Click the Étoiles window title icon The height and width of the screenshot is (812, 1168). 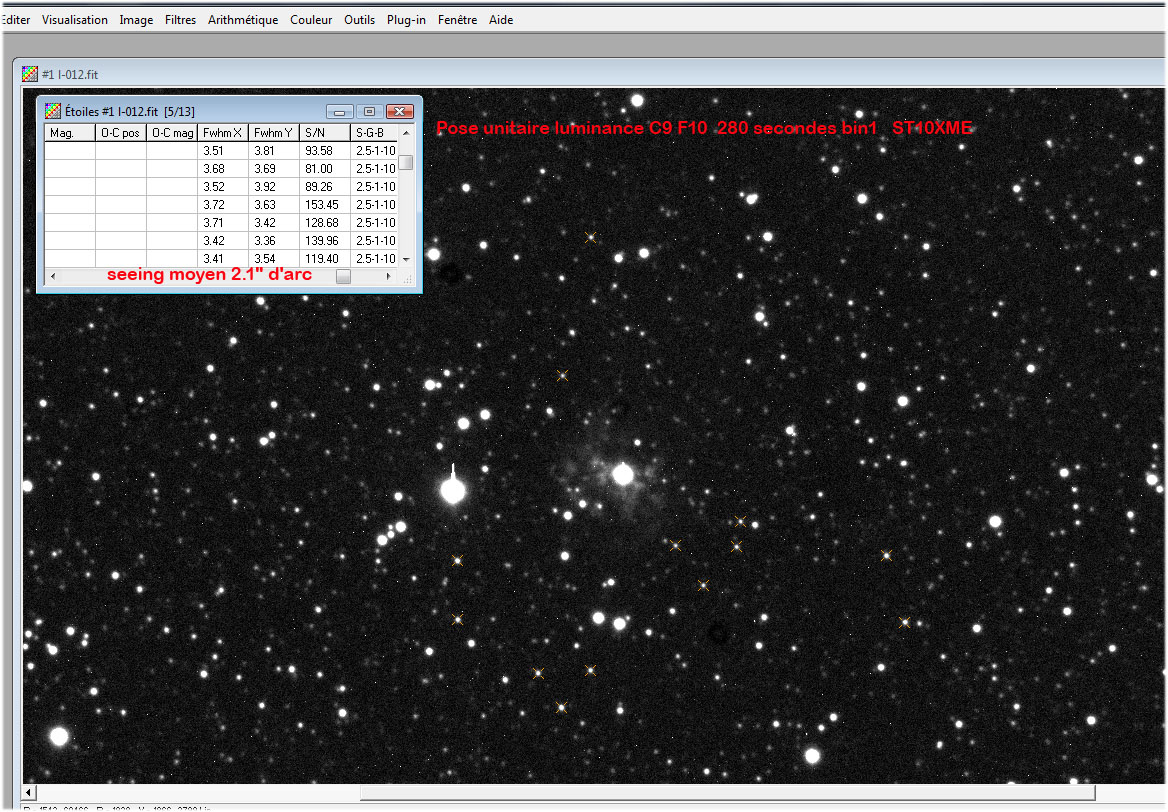[x=53, y=111]
